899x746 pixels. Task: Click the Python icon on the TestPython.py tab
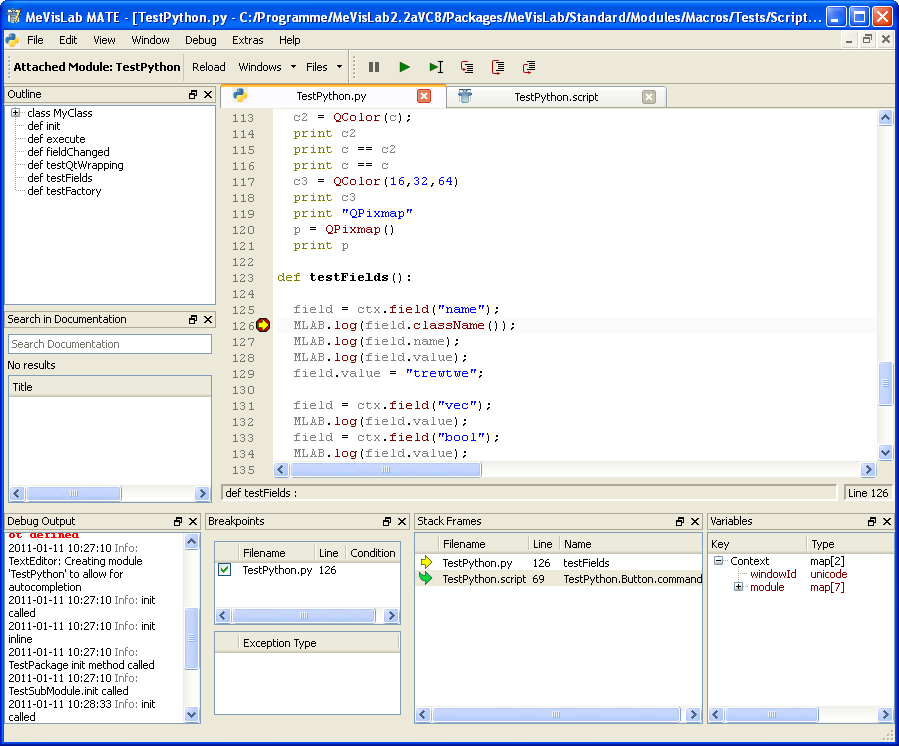240,96
